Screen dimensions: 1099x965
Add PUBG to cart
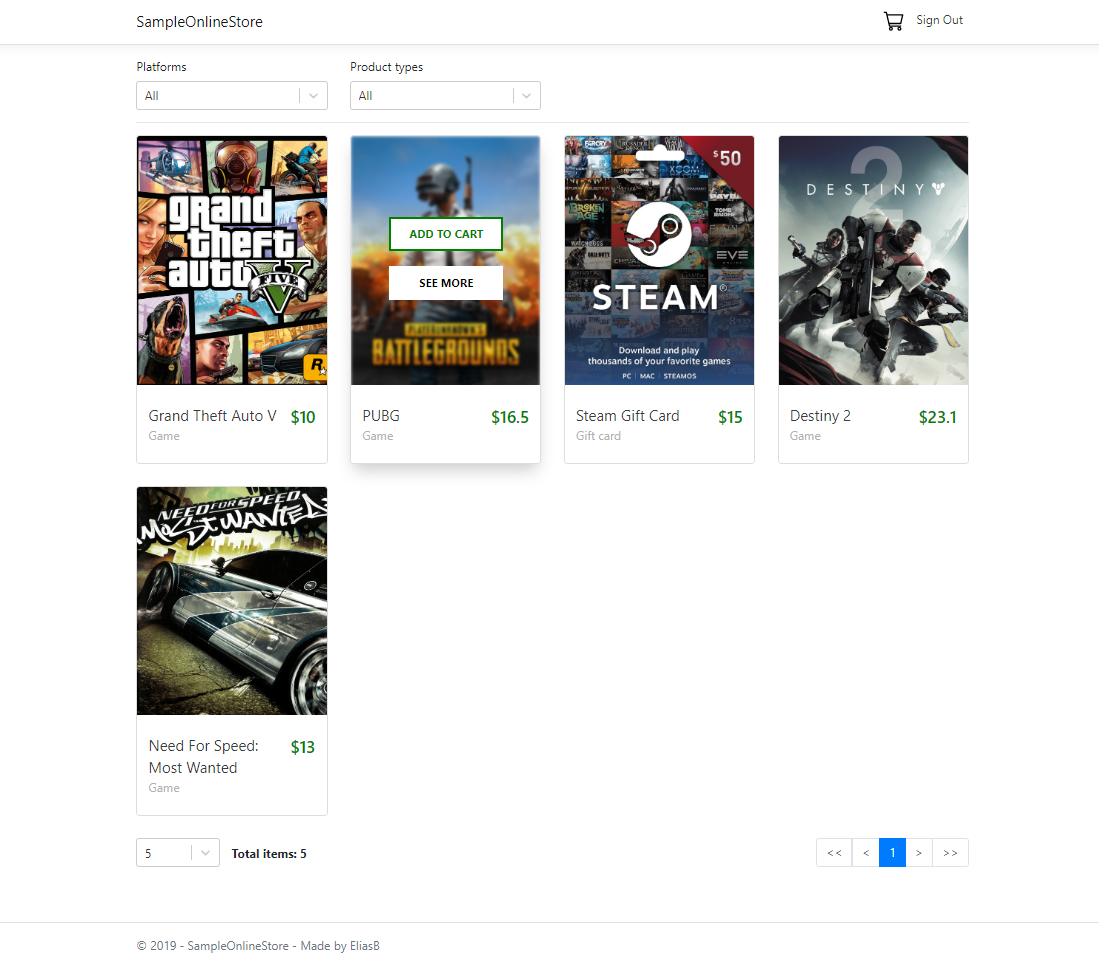[446, 234]
